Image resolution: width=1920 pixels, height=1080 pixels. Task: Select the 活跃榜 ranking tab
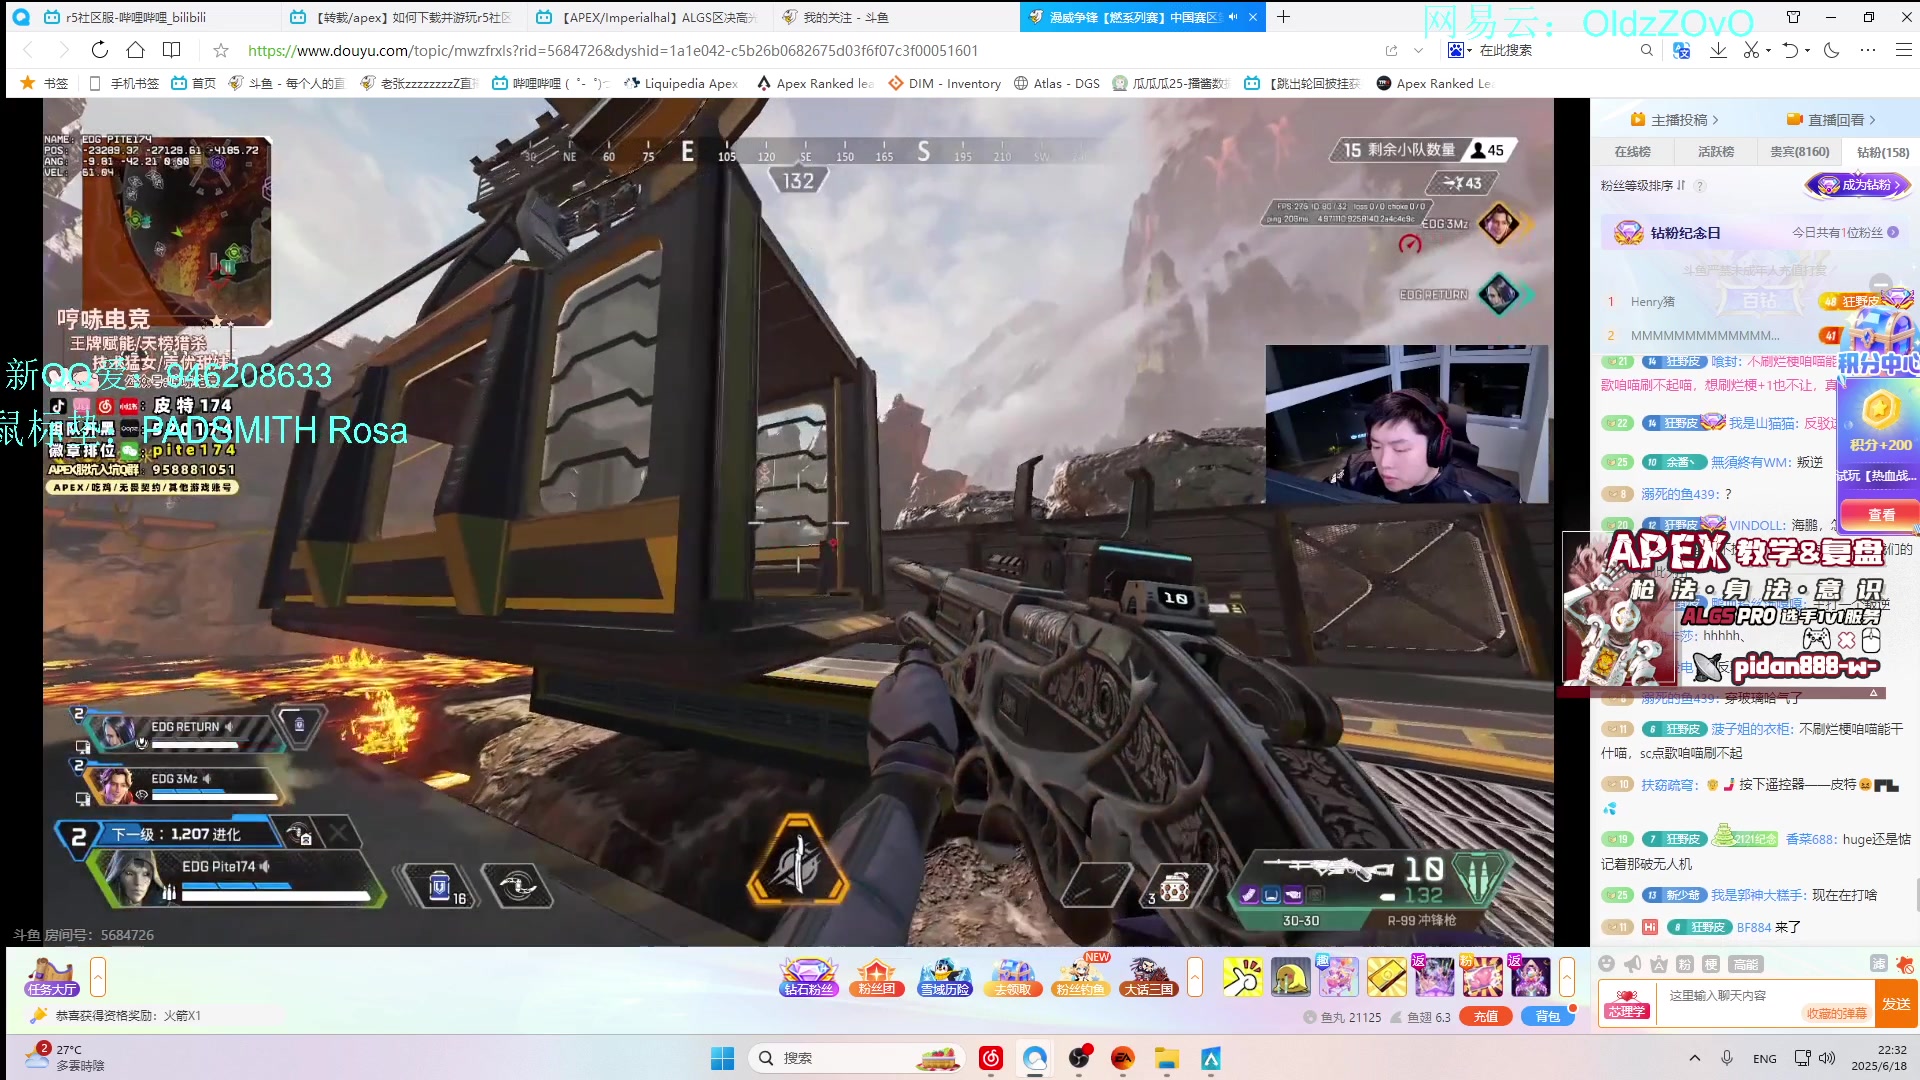(1715, 152)
